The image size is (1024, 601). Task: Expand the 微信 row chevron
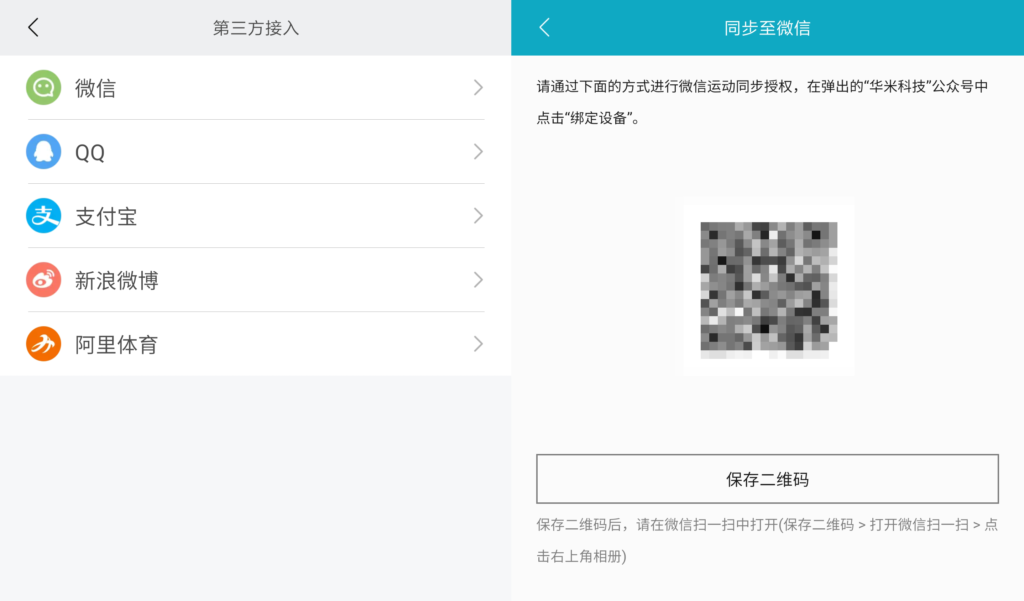pos(478,88)
